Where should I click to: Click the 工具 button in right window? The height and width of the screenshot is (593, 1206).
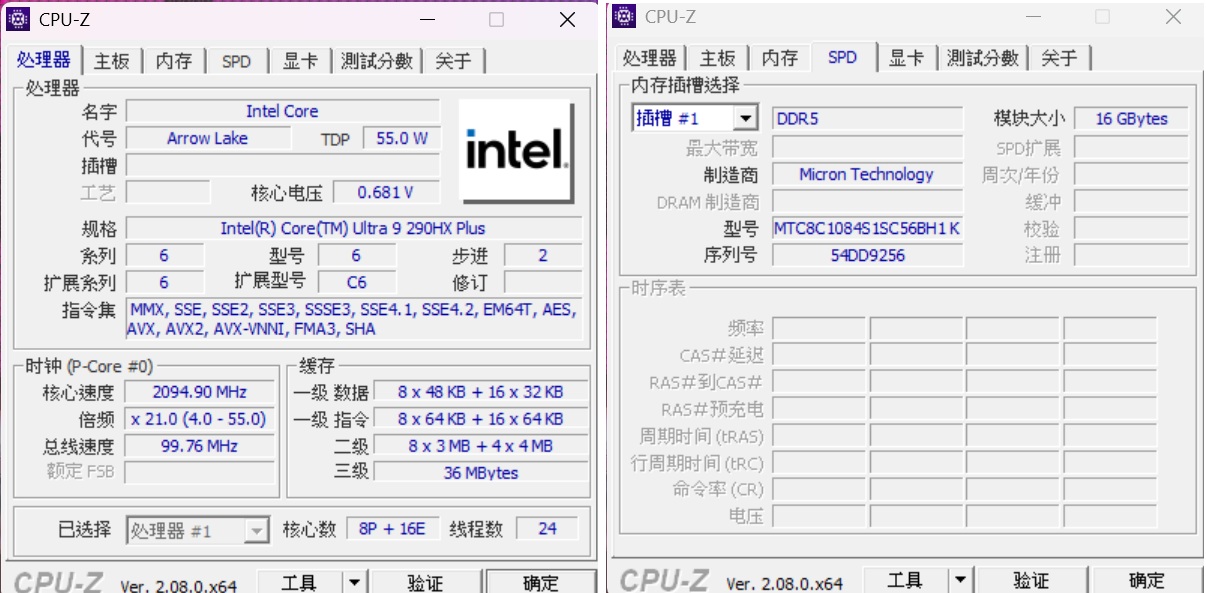point(905,580)
